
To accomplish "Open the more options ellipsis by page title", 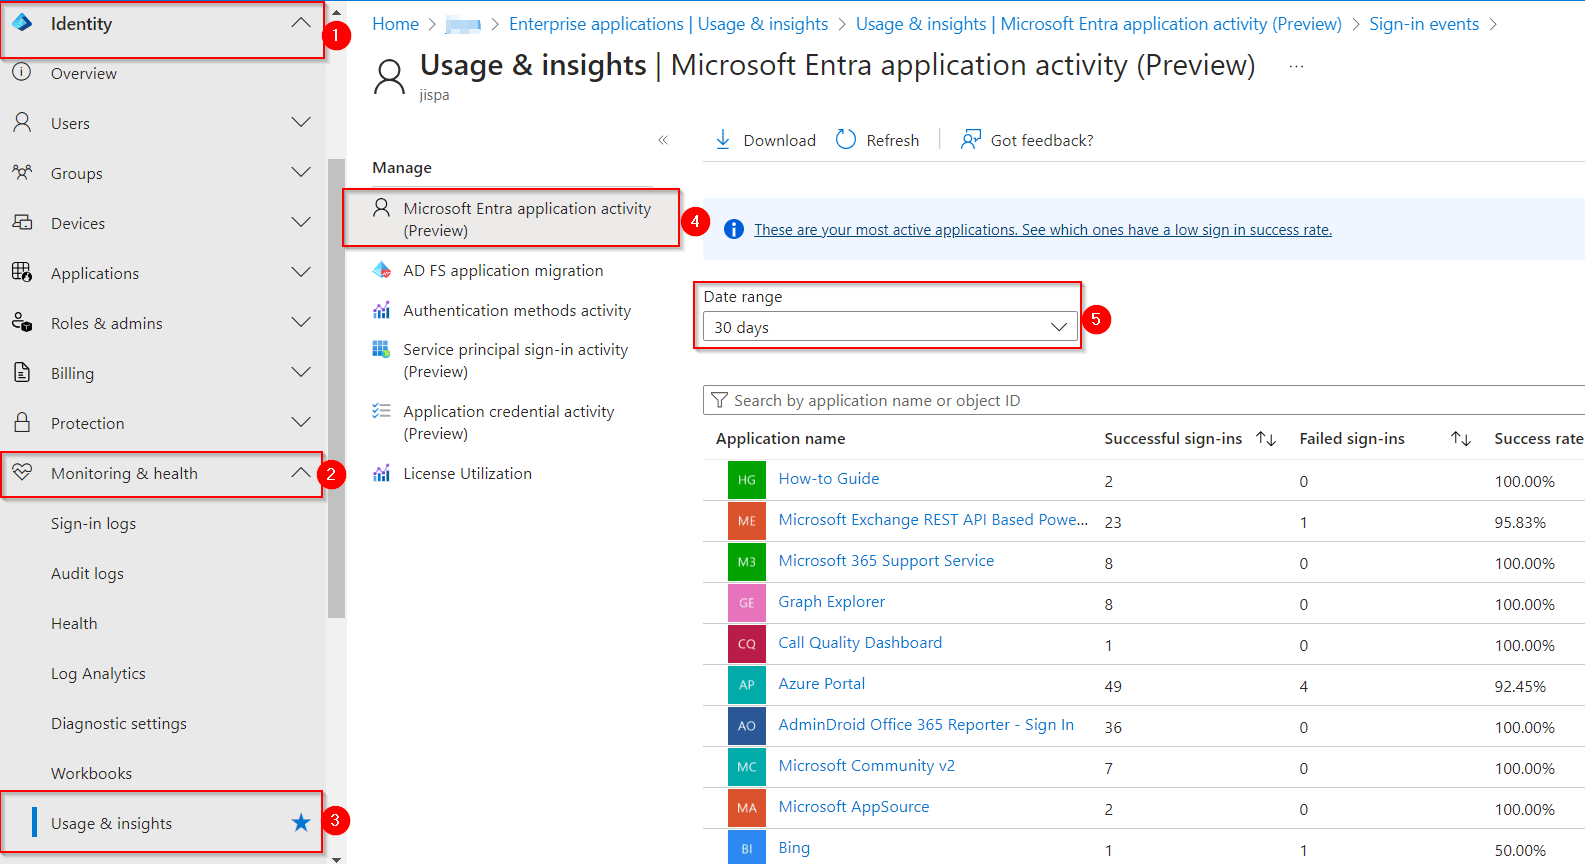I will click(x=1296, y=66).
